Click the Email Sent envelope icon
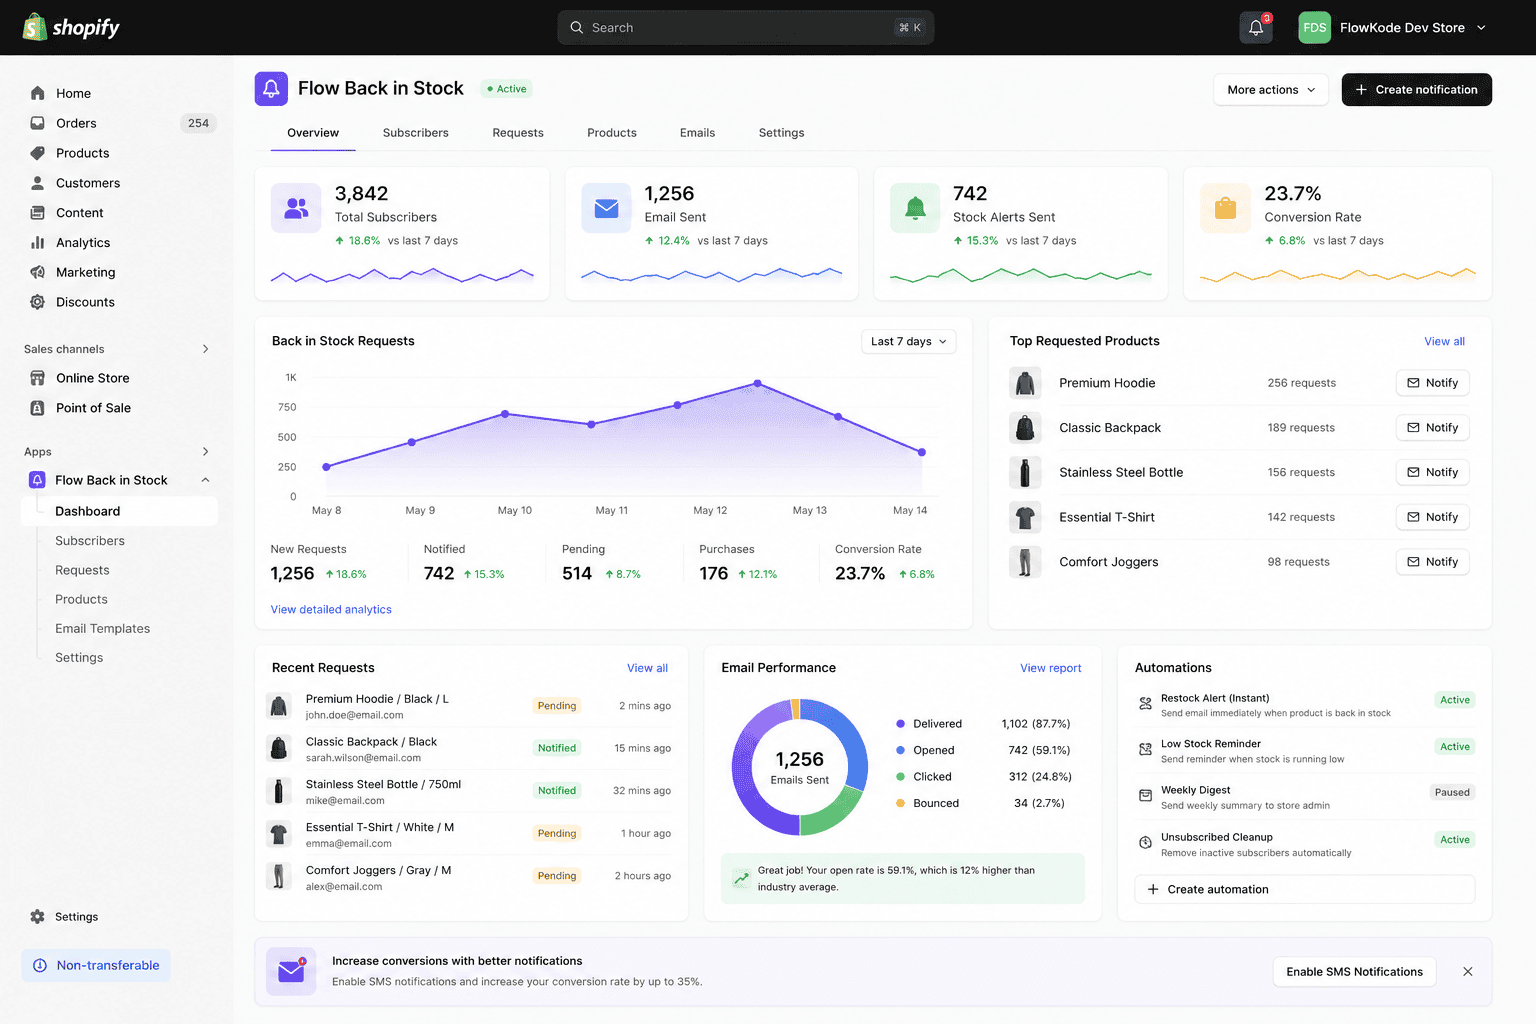Image resolution: width=1536 pixels, height=1024 pixels. [606, 208]
